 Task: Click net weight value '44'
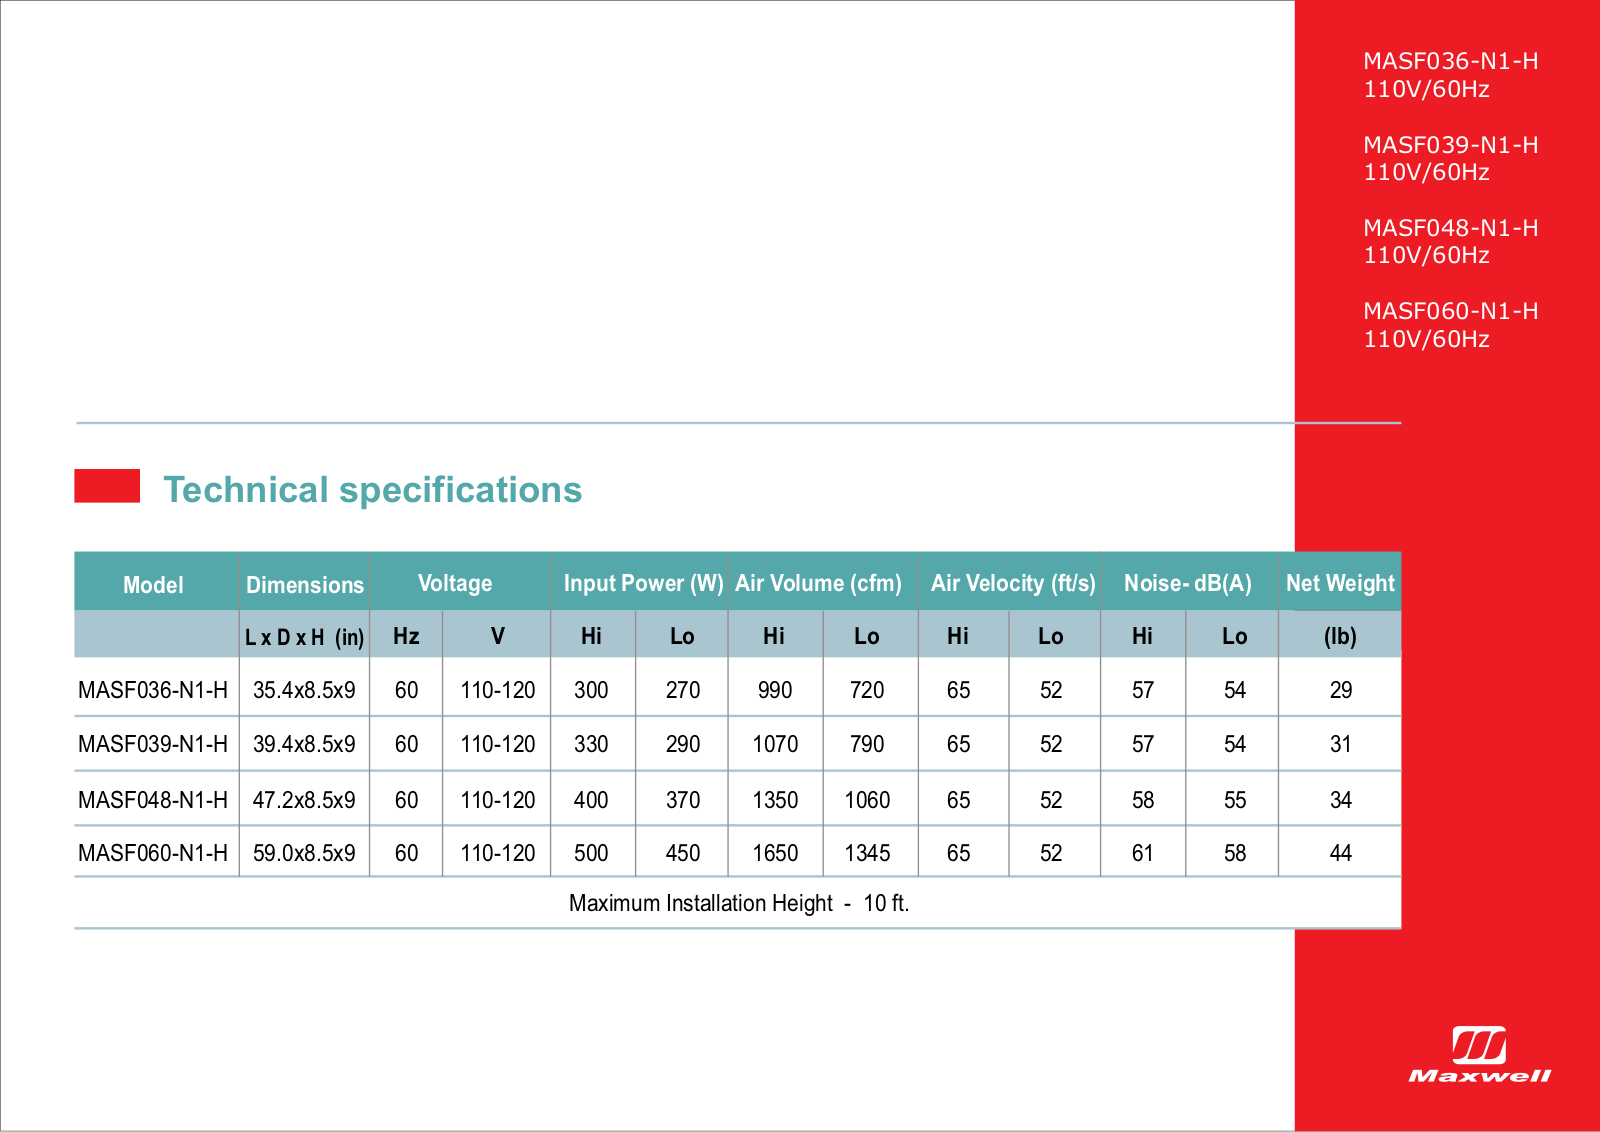tap(1341, 853)
